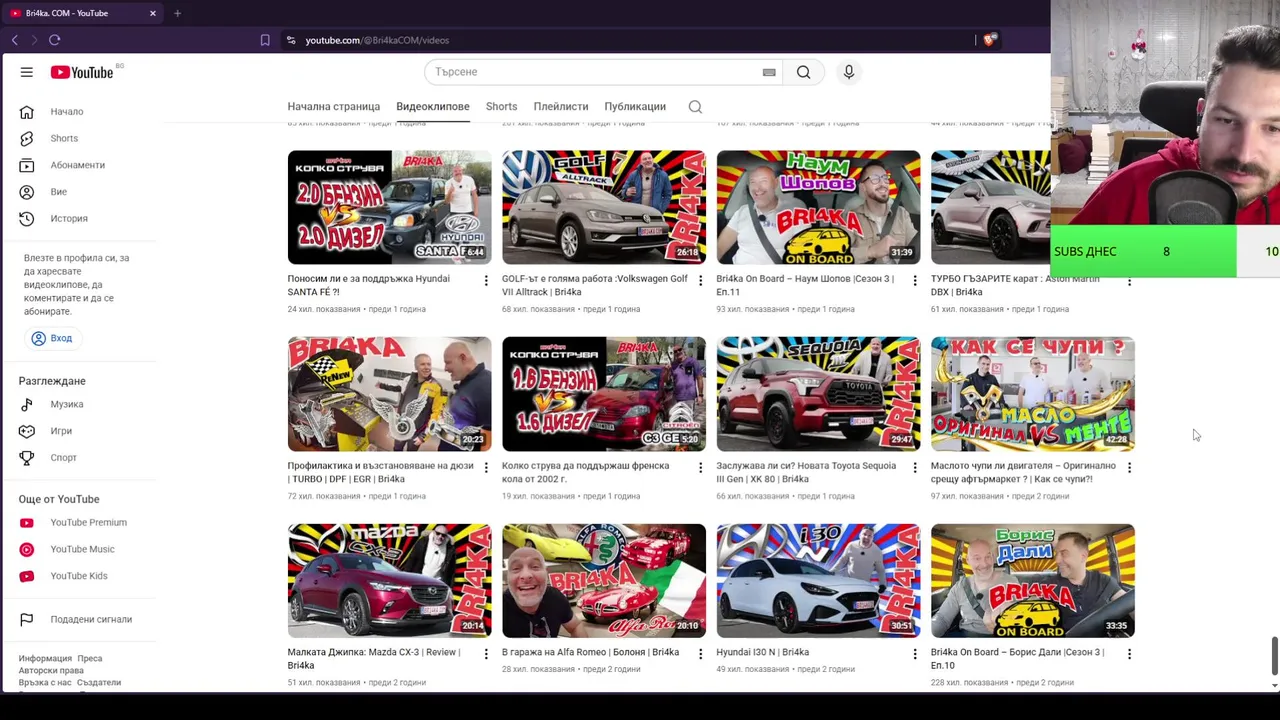Switch to the Shorts channel tab

(502, 106)
